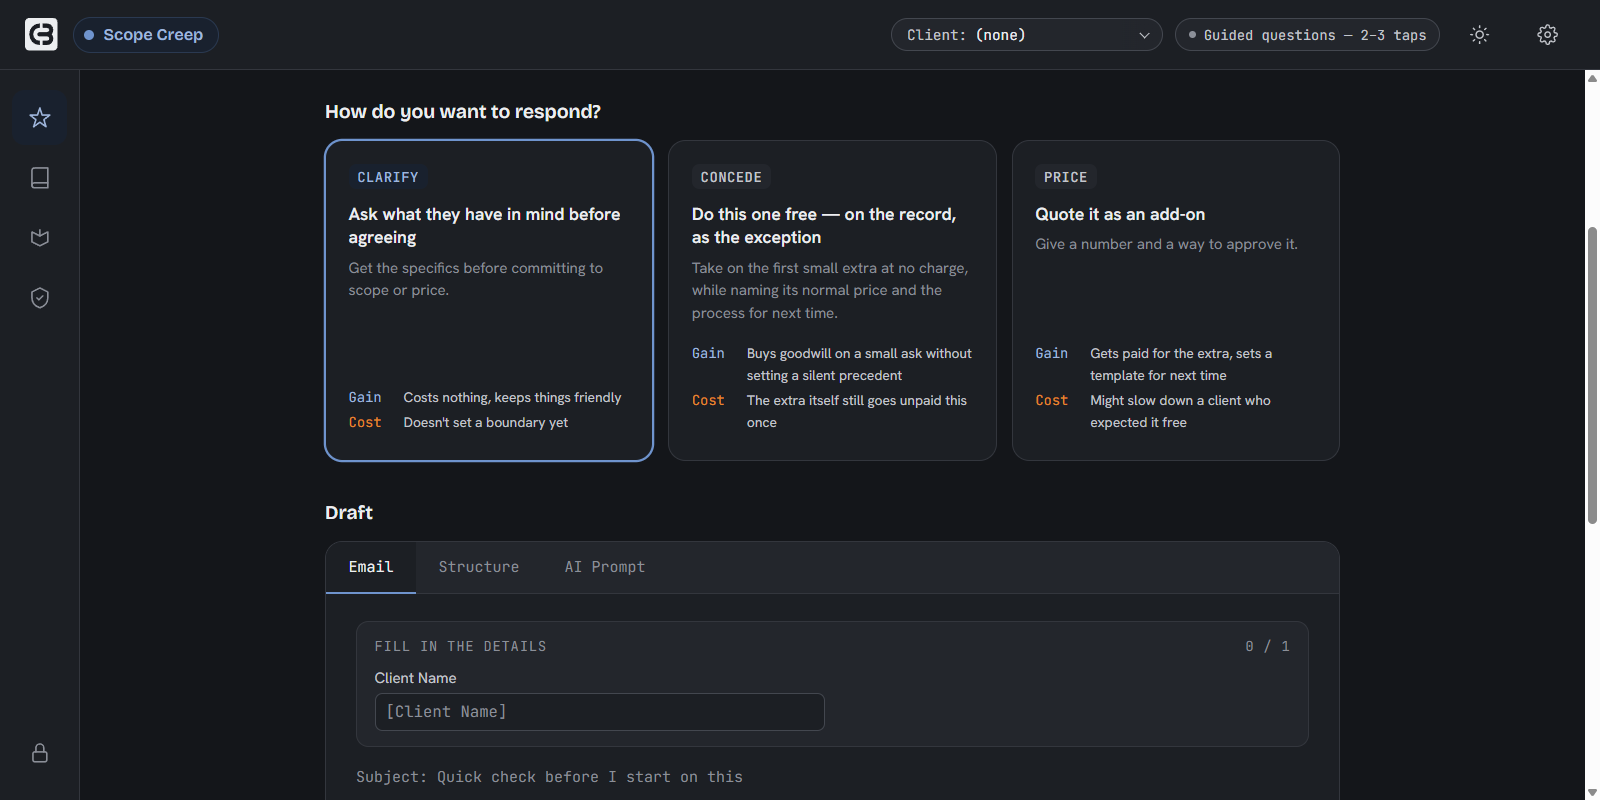This screenshot has width=1600, height=800.
Task: Switch to the Email tab
Action: [371, 567]
